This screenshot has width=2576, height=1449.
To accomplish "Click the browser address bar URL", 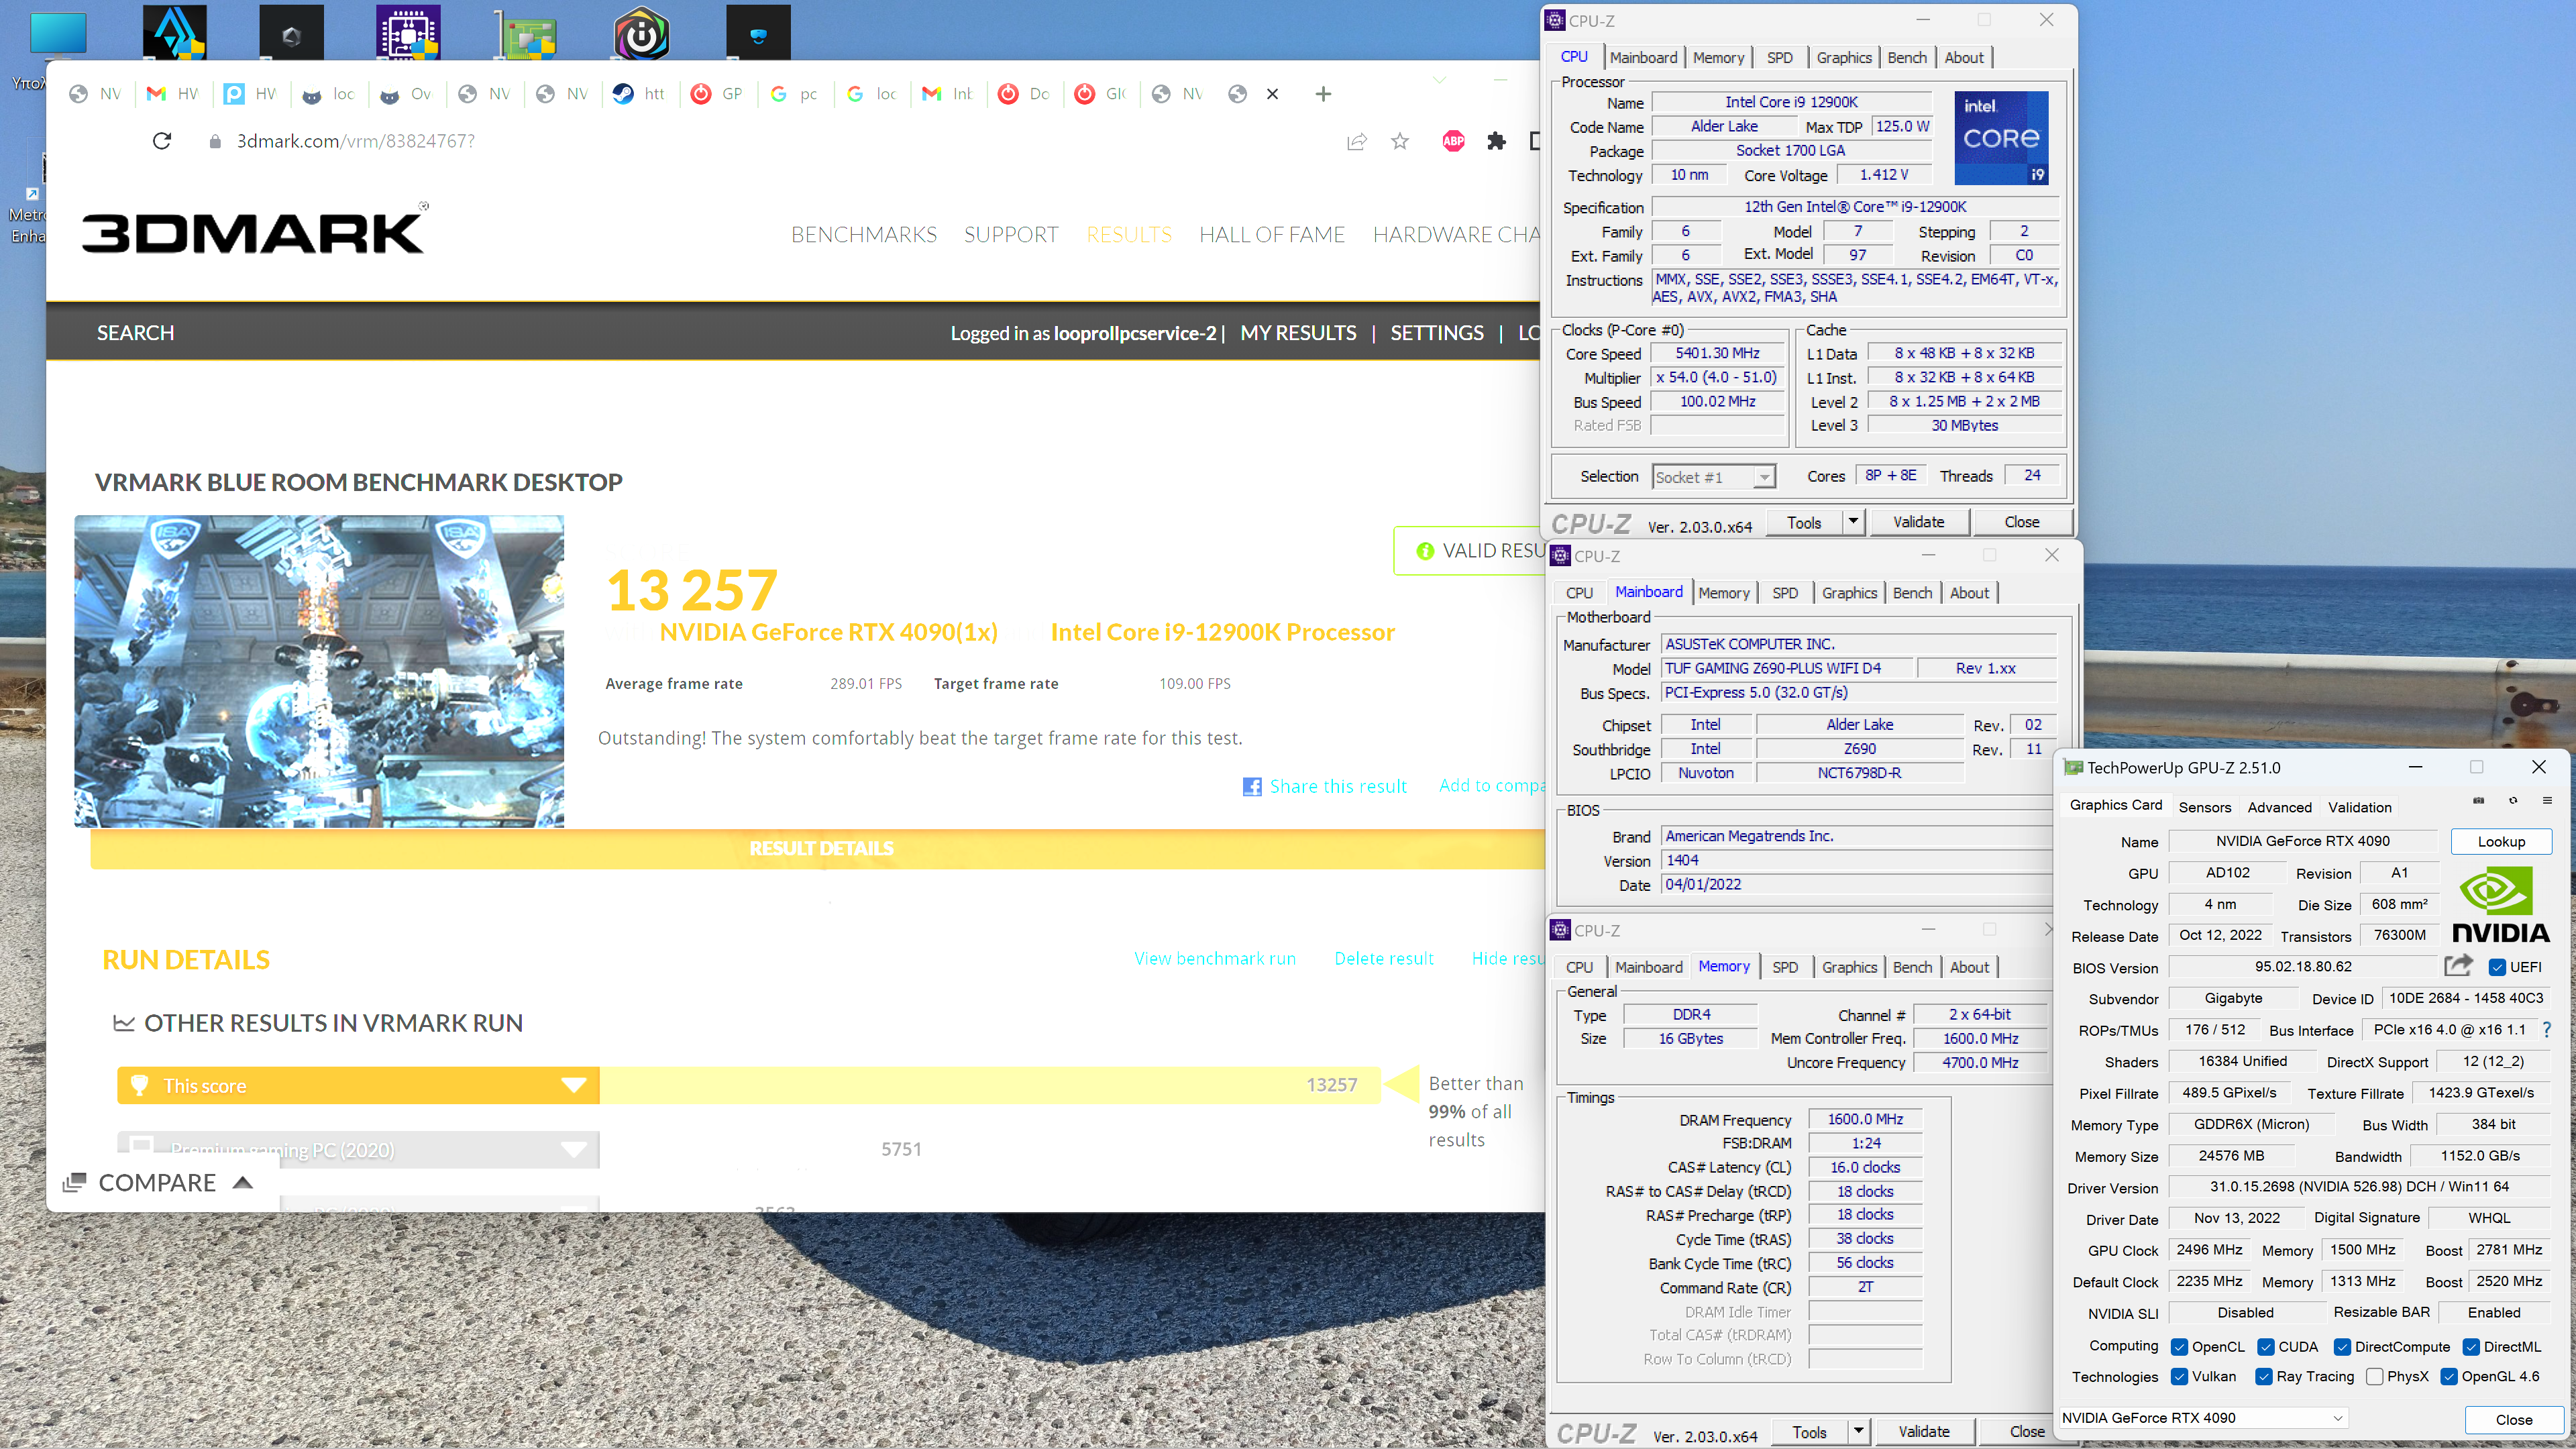I will point(355,141).
